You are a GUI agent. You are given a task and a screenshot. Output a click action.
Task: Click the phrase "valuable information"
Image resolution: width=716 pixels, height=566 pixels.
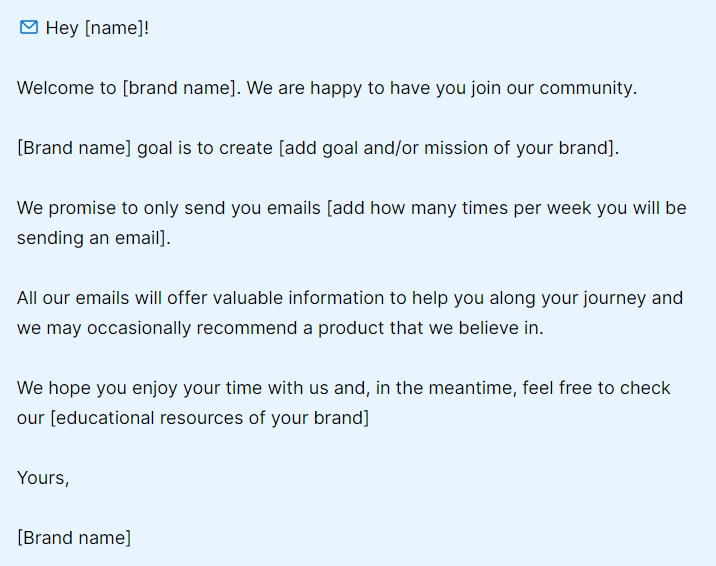pos(298,298)
